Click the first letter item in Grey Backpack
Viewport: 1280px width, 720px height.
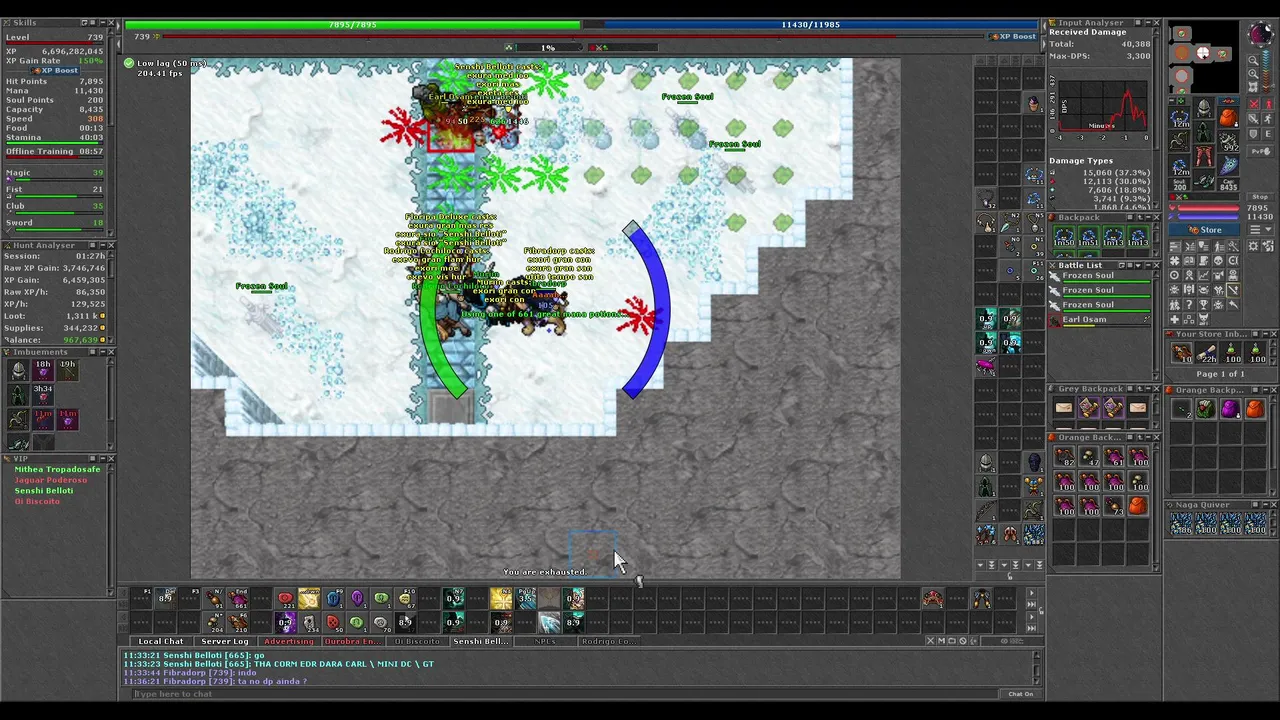pyautogui.click(x=1064, y=409)
